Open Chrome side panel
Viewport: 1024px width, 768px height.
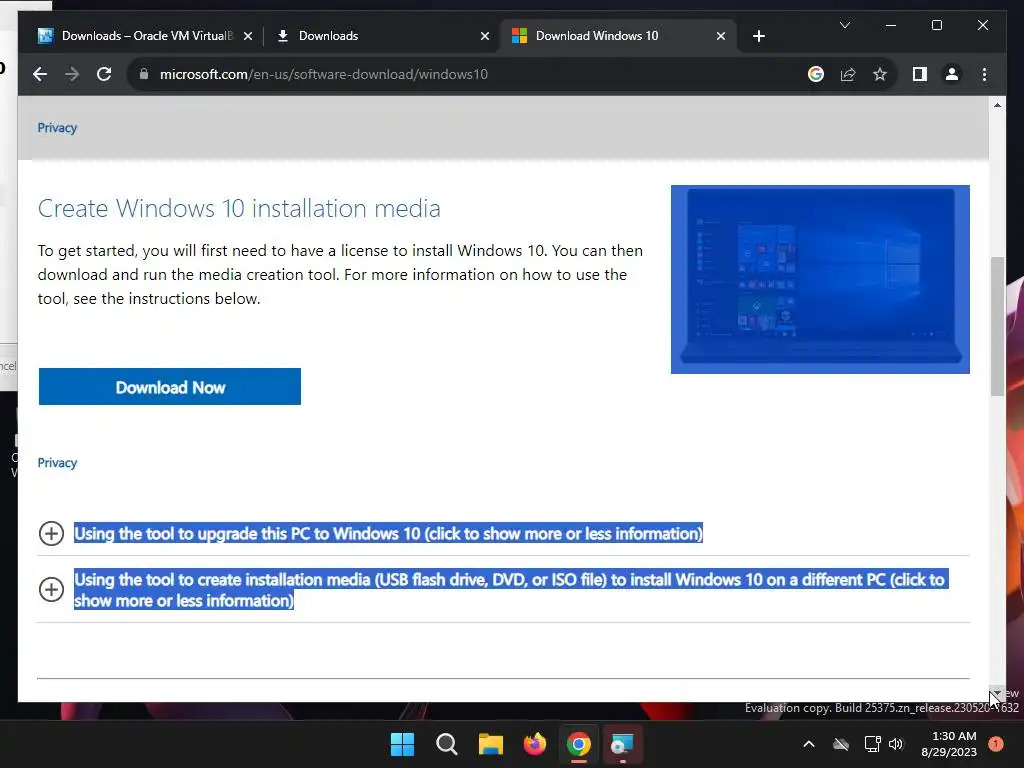(x=920, y=74)
